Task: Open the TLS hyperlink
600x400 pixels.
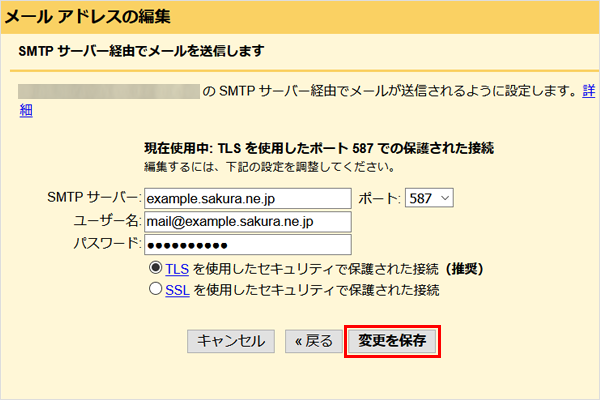Action: pyautogui.click(x=177, y=269)
